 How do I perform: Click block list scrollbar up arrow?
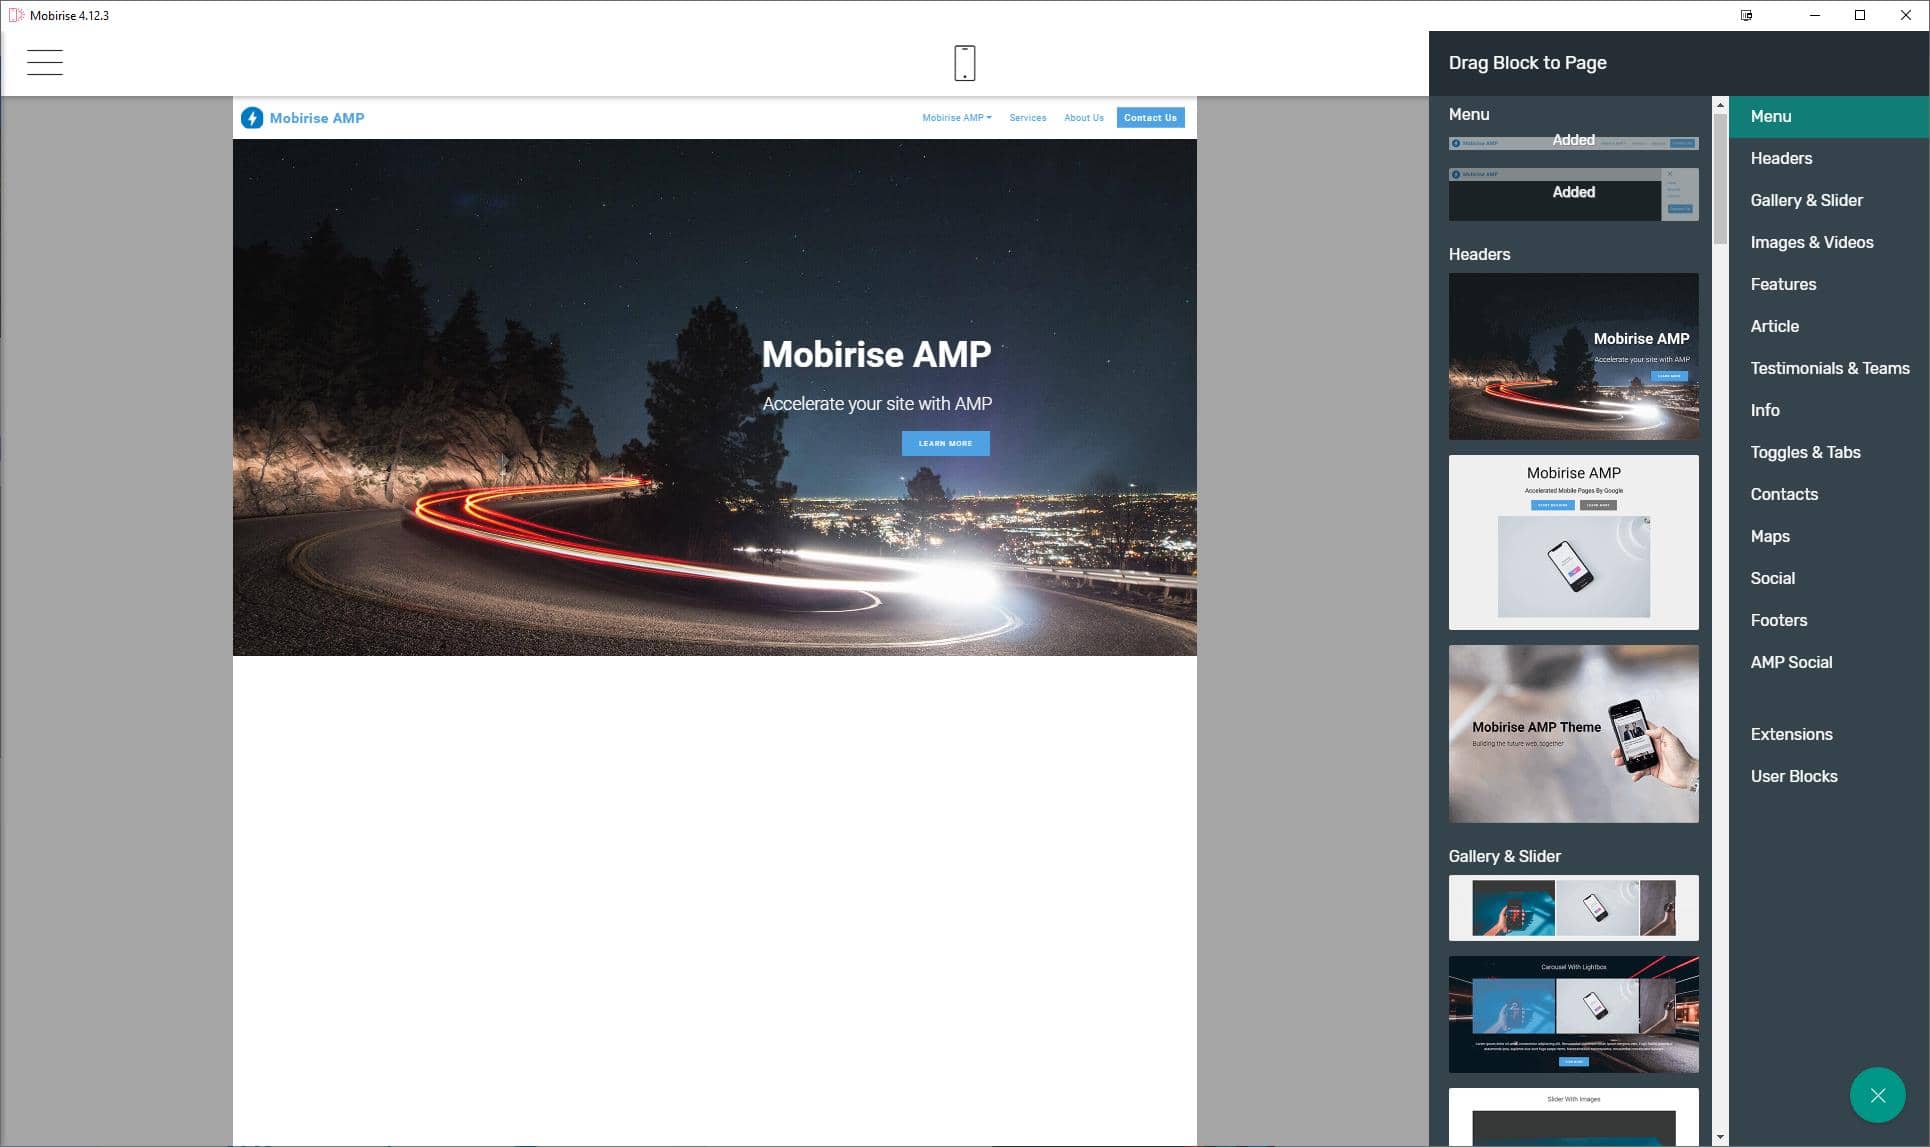[1720, 104]
